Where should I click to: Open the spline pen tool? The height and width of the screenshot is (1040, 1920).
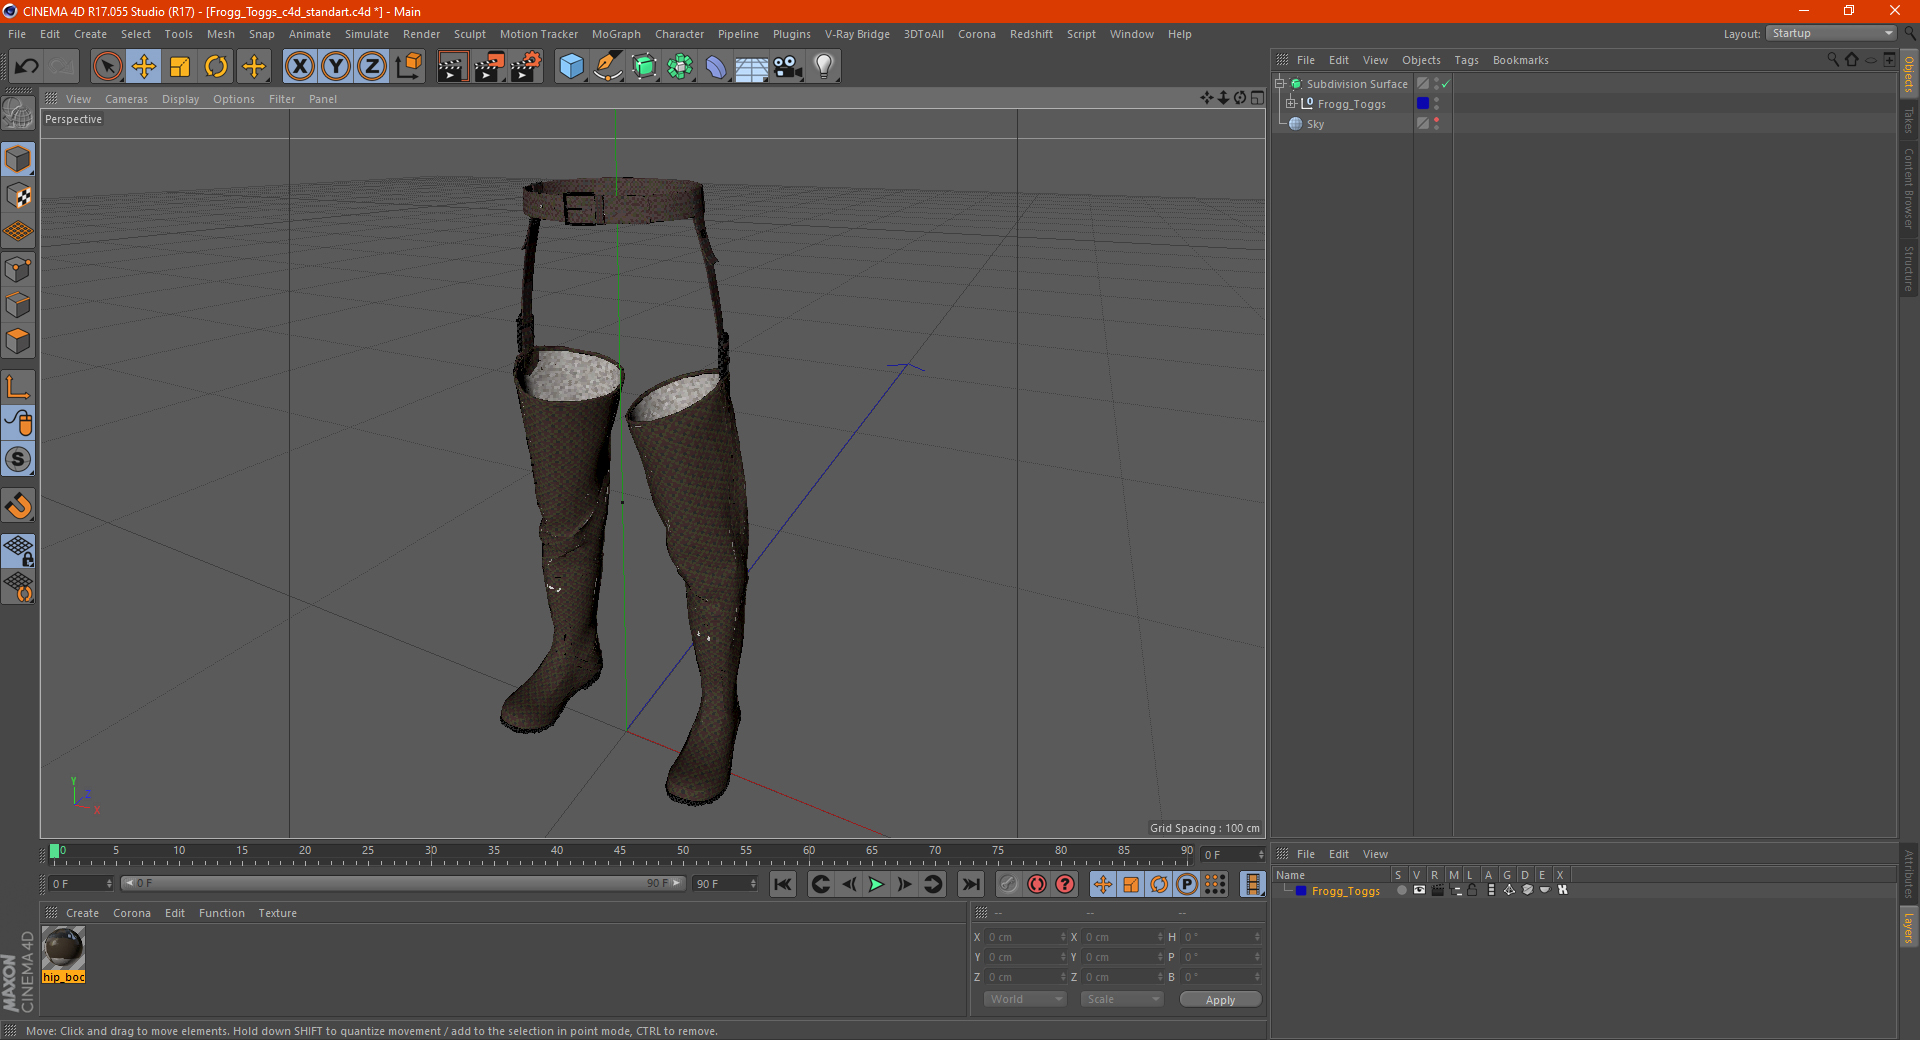(x=608, y=67)
